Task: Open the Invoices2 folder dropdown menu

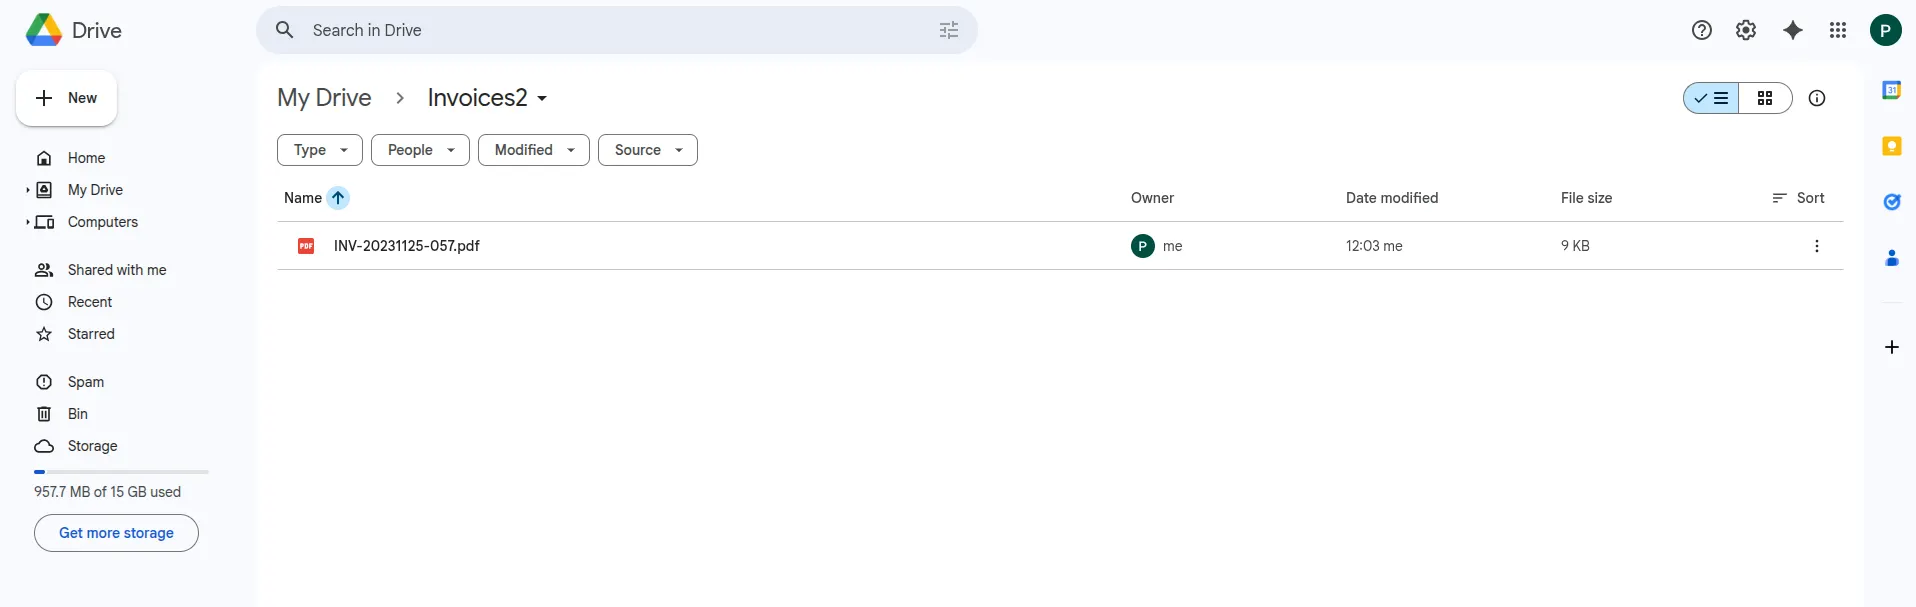Action: coord(488,98)
